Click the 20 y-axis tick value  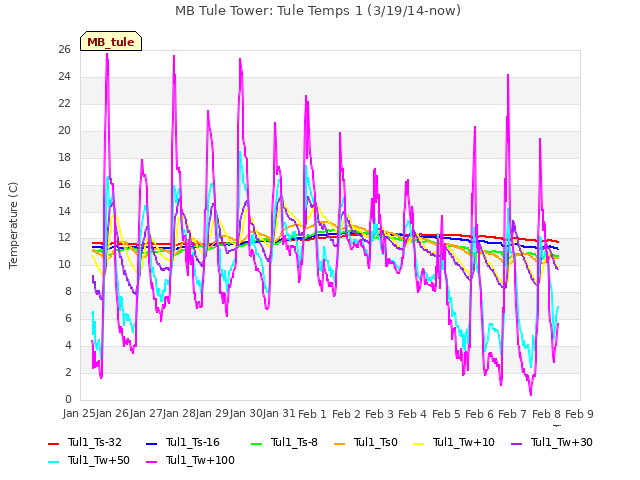click(x=64, y=131)
